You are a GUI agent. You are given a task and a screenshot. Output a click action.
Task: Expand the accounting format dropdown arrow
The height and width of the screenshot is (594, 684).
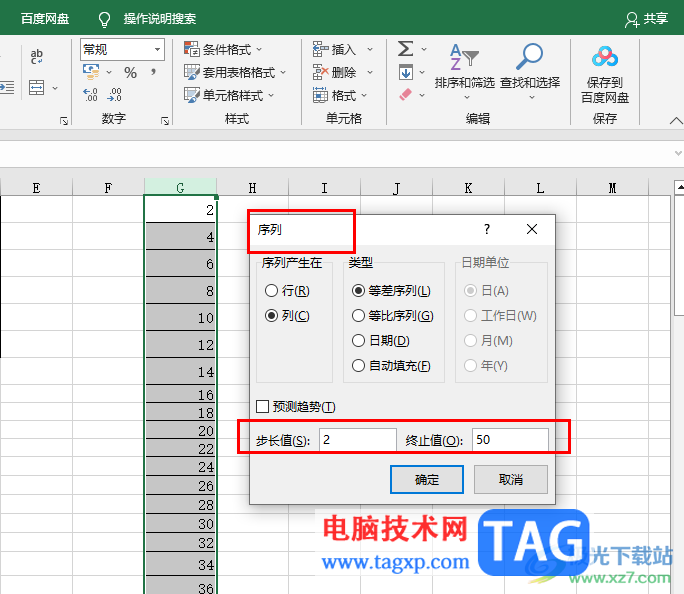(x=109, y=72)
